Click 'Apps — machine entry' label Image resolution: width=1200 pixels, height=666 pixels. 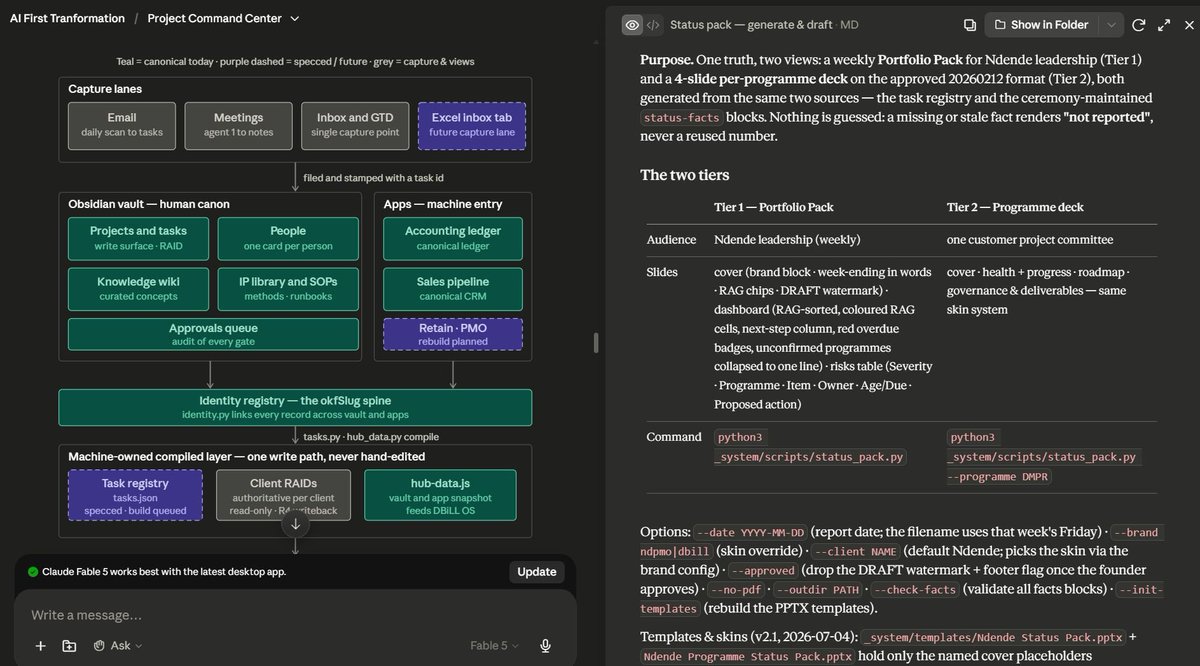pyautogui.click(x=441, y=204)
